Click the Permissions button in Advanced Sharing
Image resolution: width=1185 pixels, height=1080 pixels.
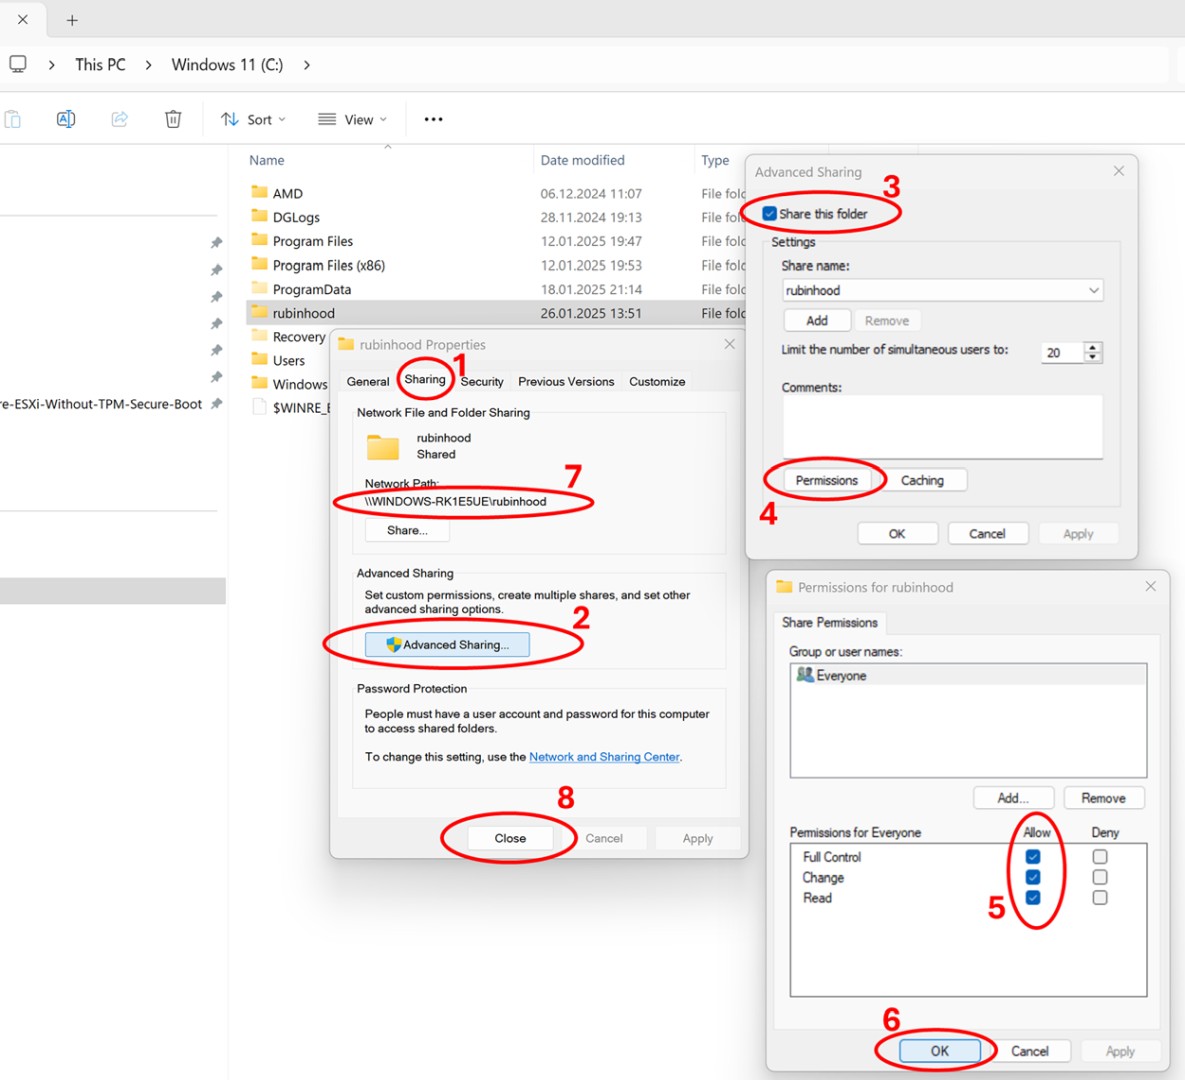827,481
